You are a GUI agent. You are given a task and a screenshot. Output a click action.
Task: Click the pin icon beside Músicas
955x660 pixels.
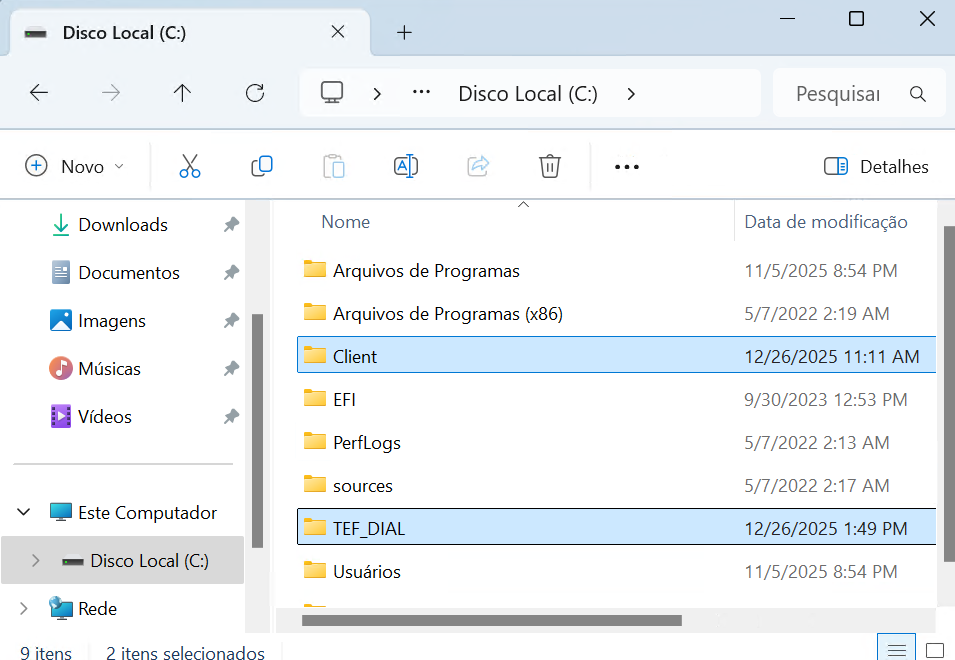[231, 368]
